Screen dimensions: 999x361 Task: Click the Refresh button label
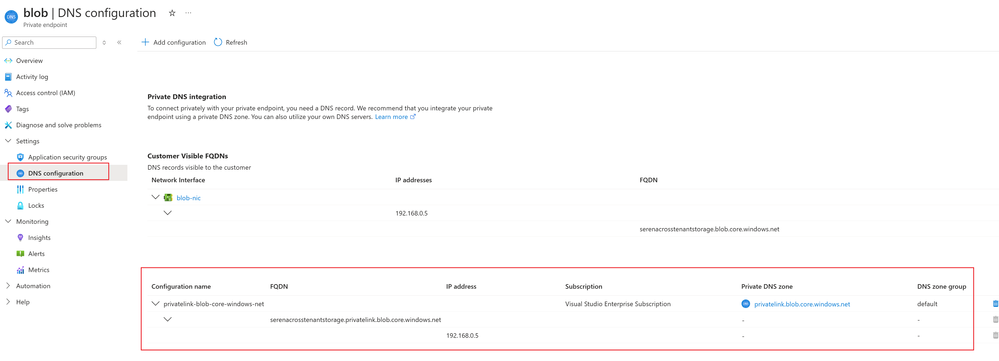pos(236,42)
